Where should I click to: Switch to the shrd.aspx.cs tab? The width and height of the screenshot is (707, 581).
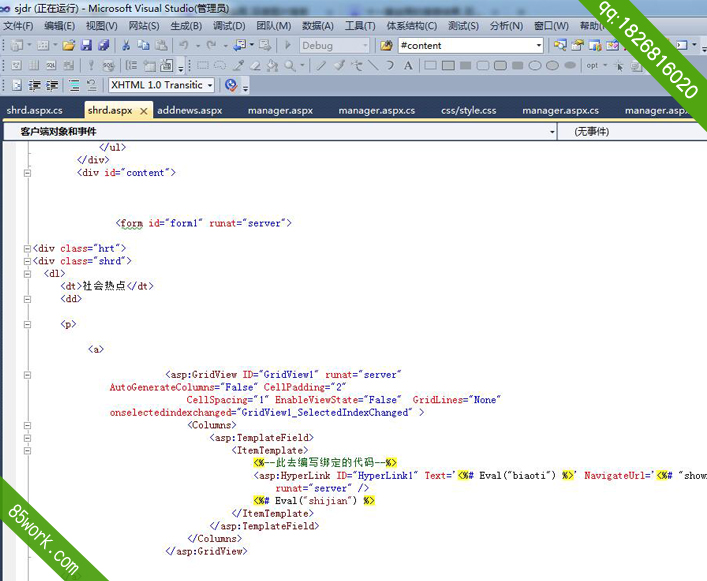35,110
